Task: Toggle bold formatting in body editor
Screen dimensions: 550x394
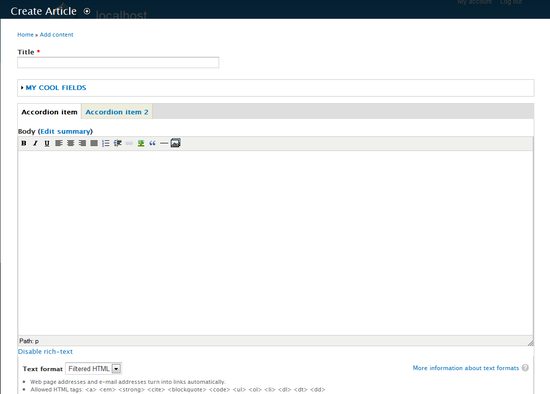Action: pos(24,143)
